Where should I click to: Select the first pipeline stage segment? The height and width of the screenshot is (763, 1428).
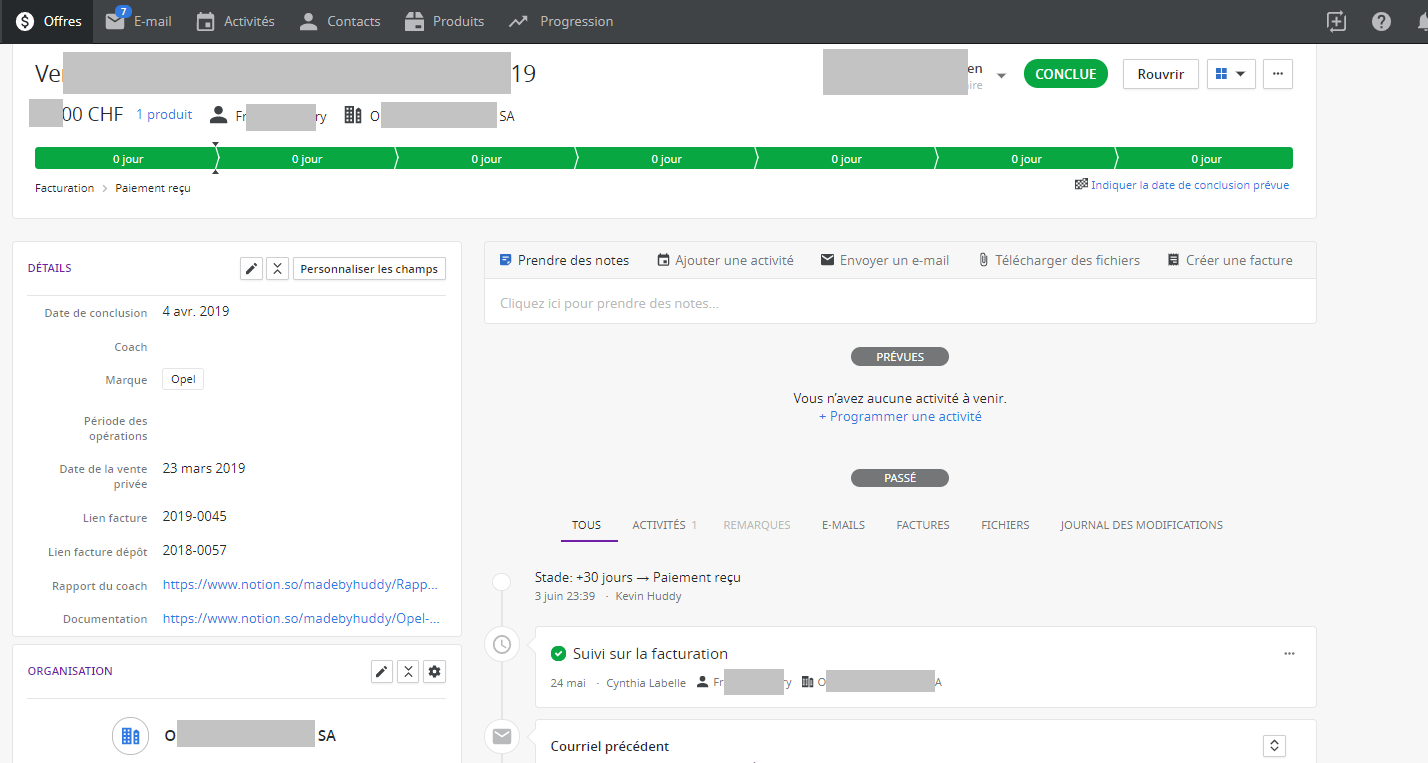[x=125, y=159]
